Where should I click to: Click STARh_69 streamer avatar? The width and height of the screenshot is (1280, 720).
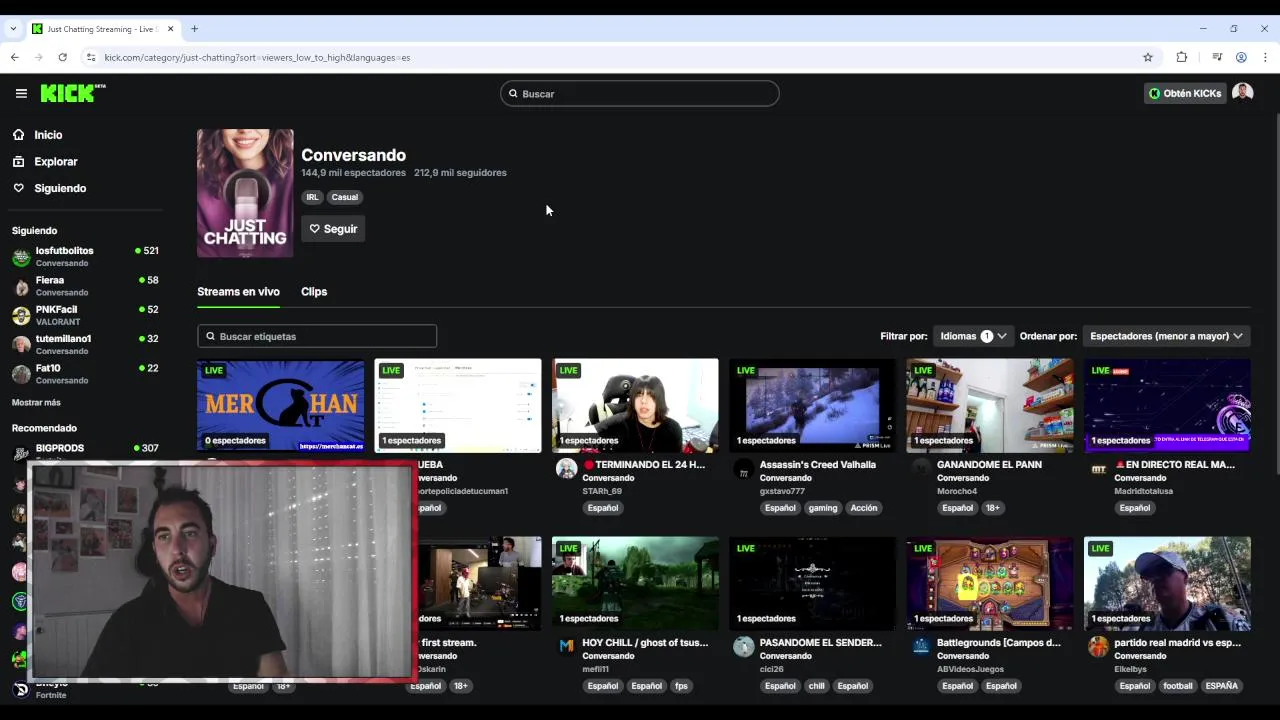[566, 469]
